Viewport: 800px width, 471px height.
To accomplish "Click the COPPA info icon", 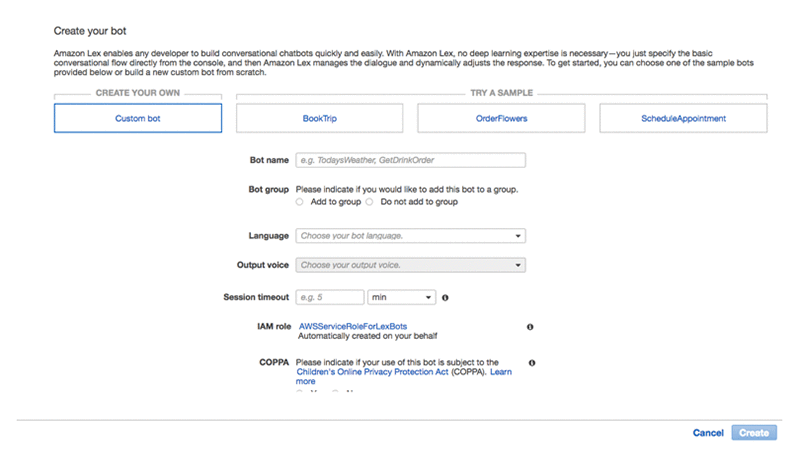I will (532, 363).
